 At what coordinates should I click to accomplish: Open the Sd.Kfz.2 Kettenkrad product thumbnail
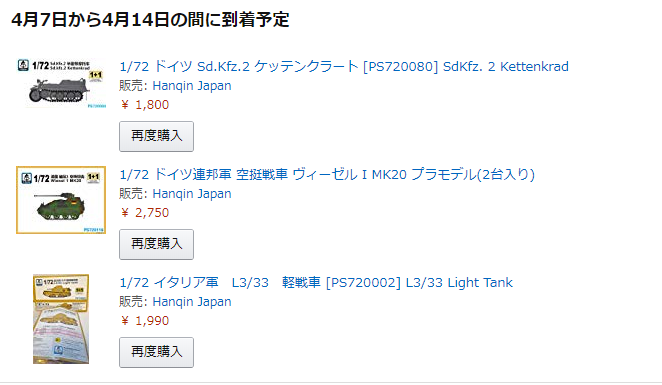click(61, 84)
